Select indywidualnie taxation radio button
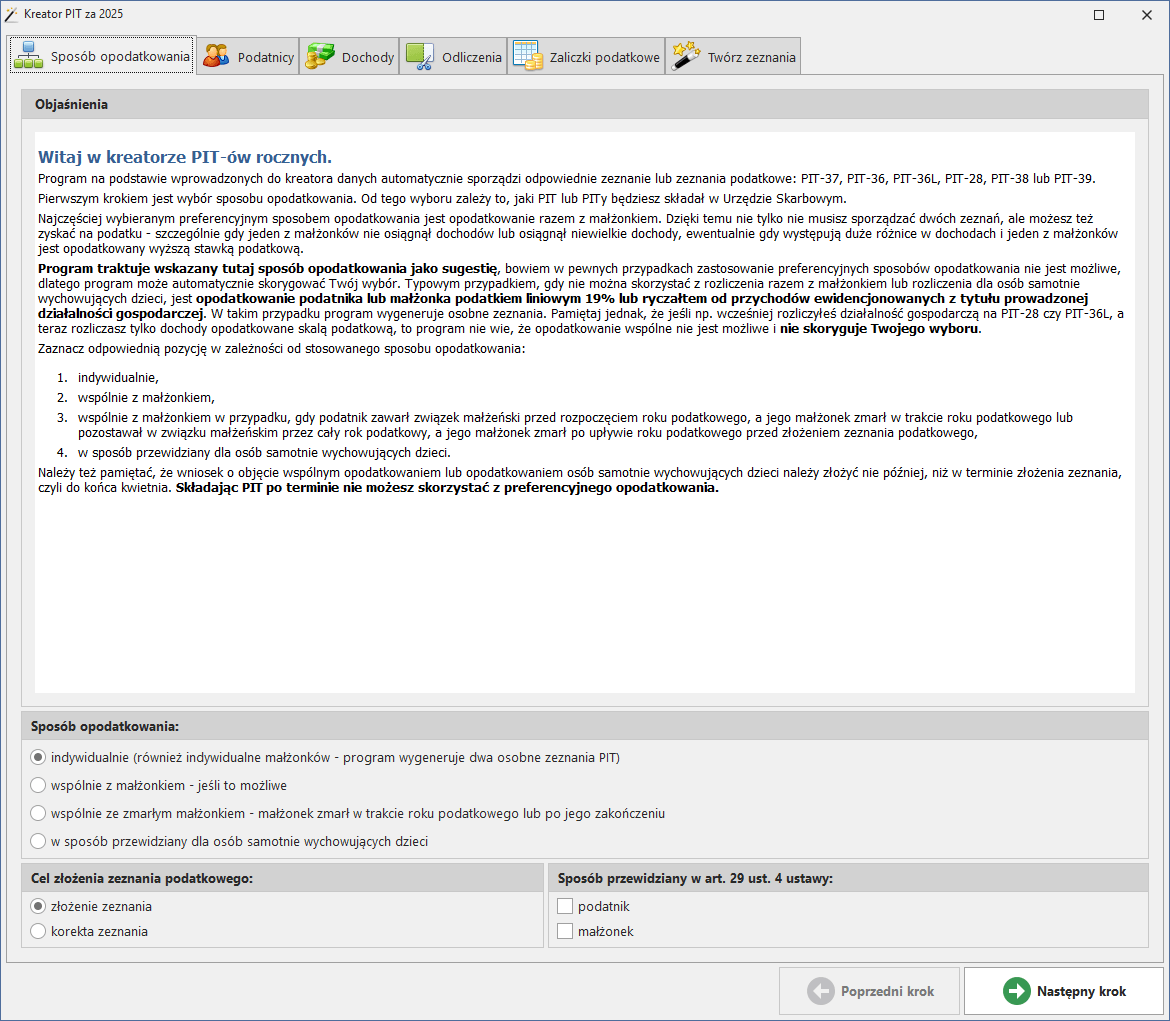1170x1021 pixels. pos(38,758)
